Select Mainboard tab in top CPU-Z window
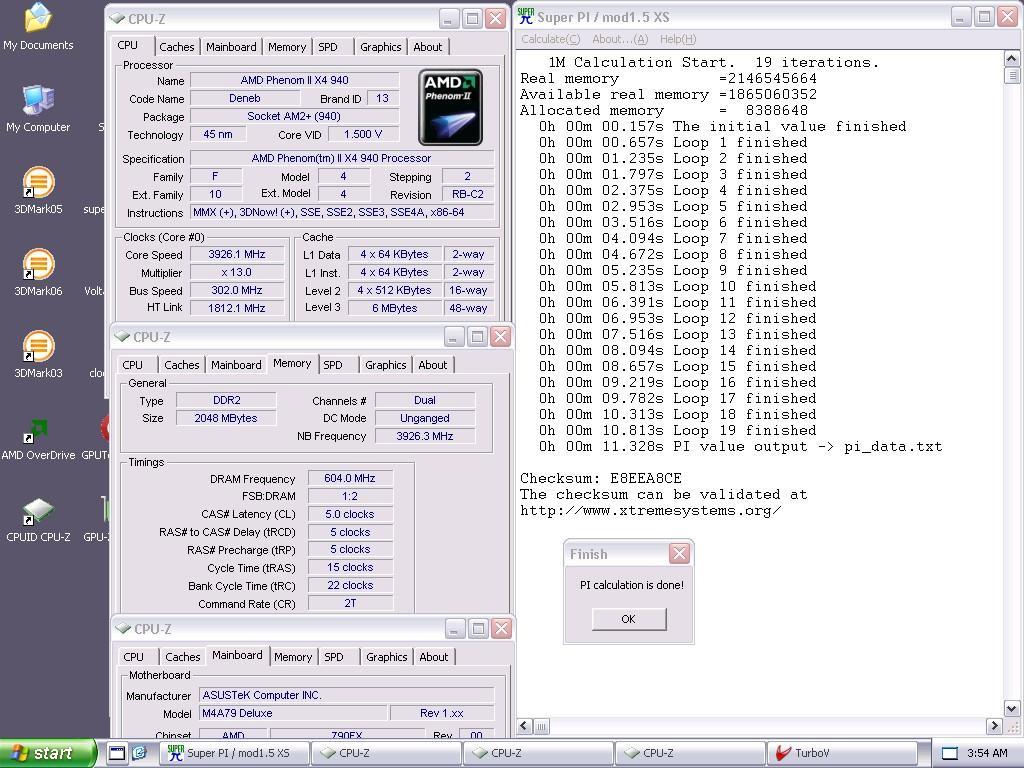Screen dimensions: 1024x768 231,47
